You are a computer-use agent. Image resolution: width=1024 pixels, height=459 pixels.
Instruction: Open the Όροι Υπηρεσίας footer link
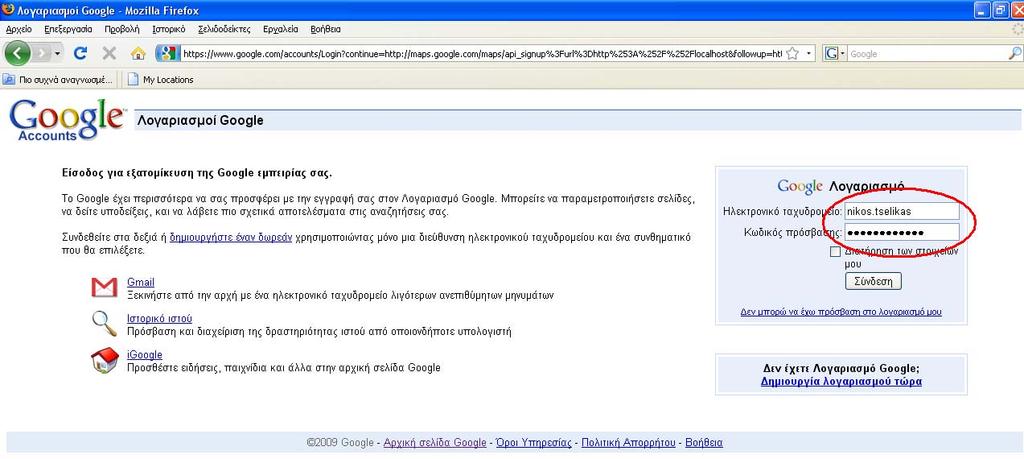(534, 443)
